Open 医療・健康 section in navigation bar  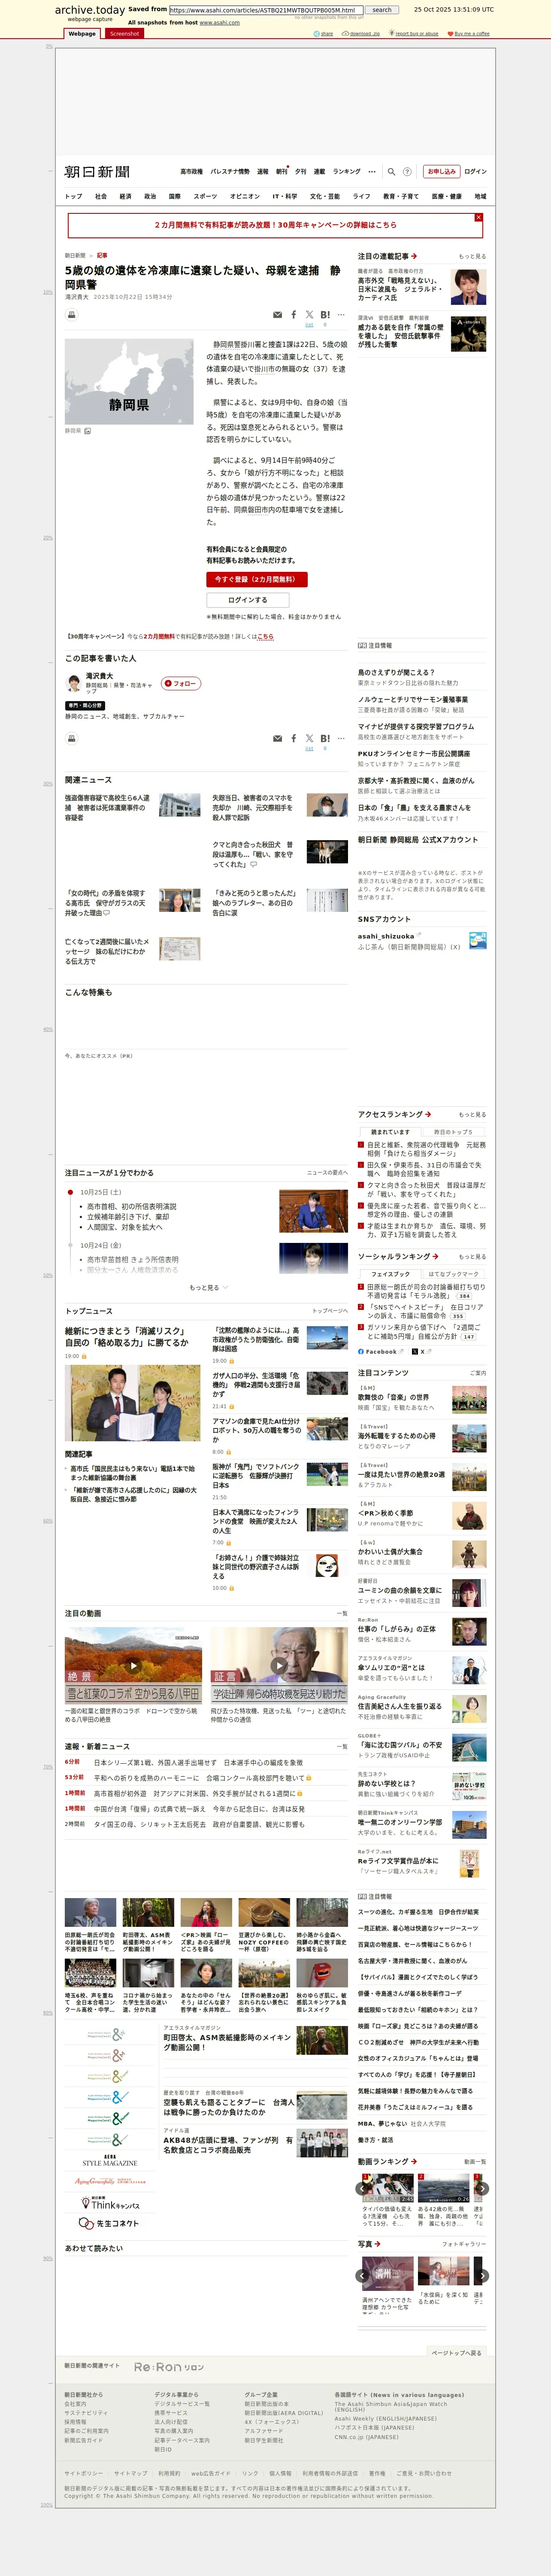(447, 196)
